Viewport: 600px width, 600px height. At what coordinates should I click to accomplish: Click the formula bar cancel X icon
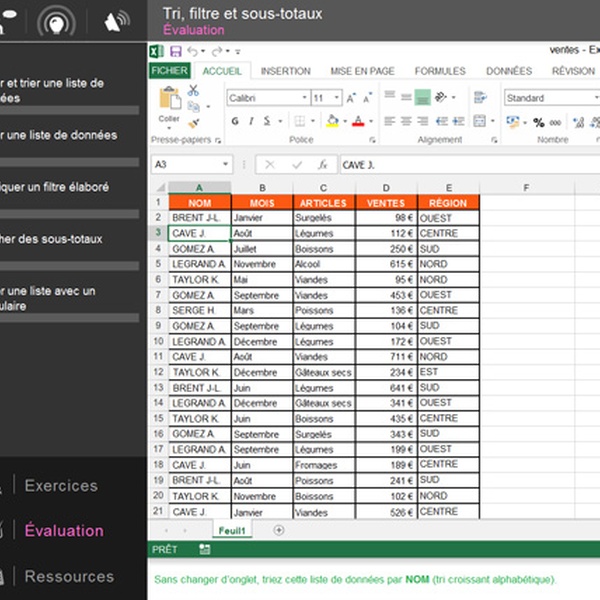[x=270, y=165]
